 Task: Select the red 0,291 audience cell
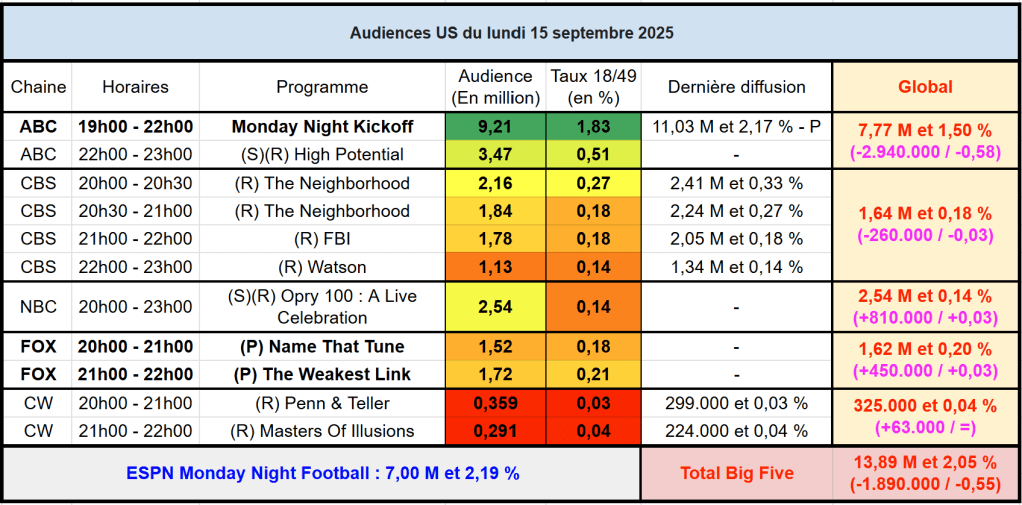tap(495, 432)
